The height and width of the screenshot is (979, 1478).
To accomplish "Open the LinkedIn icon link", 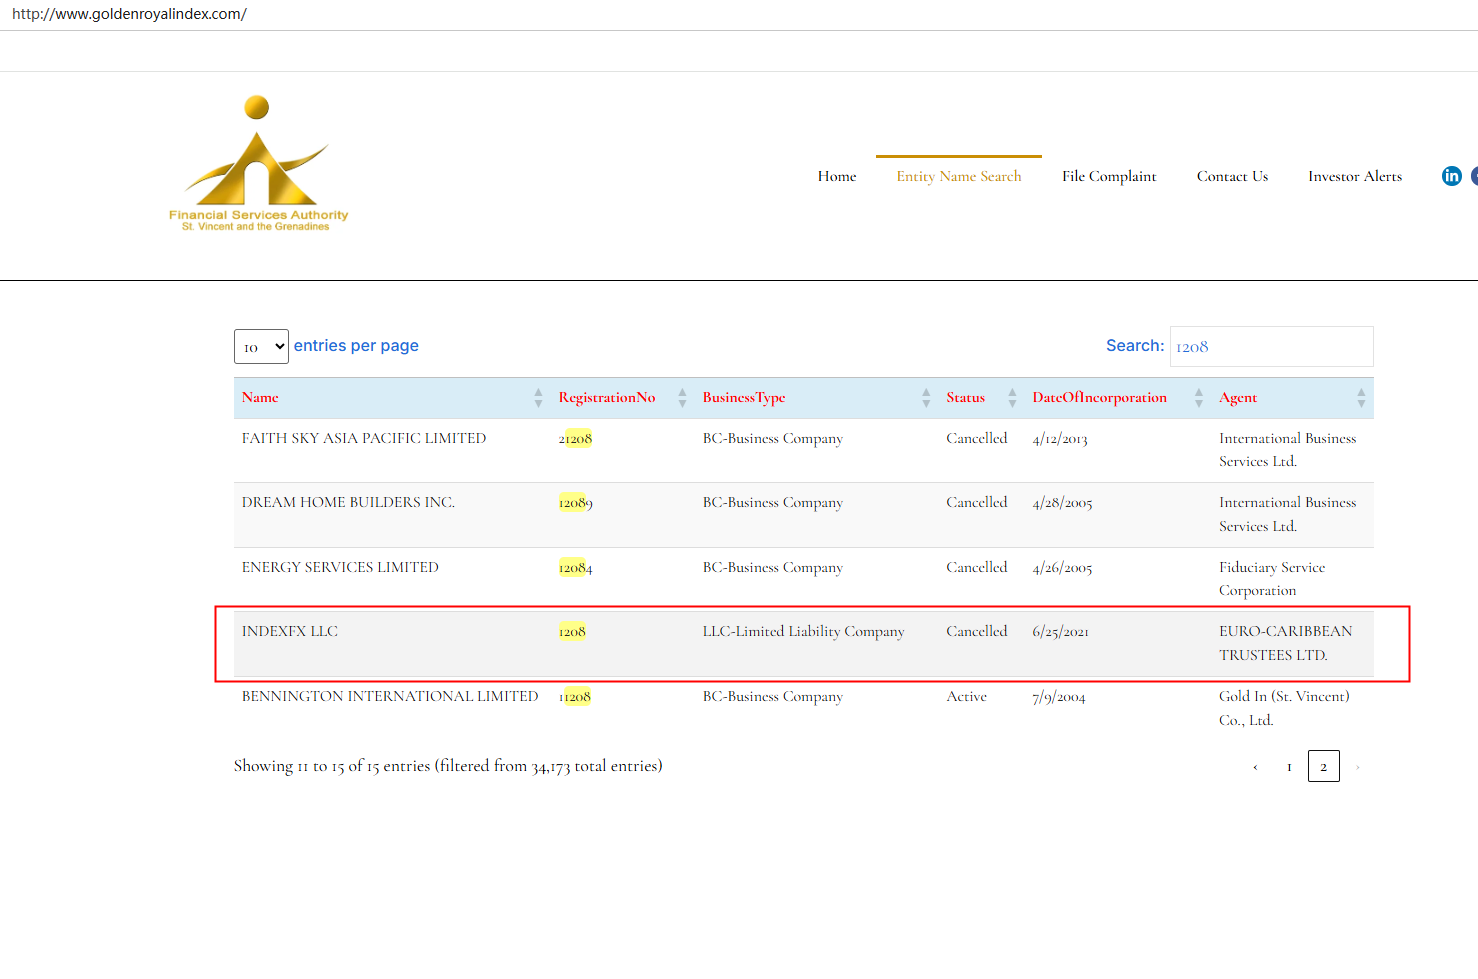I will (1451, 176).
